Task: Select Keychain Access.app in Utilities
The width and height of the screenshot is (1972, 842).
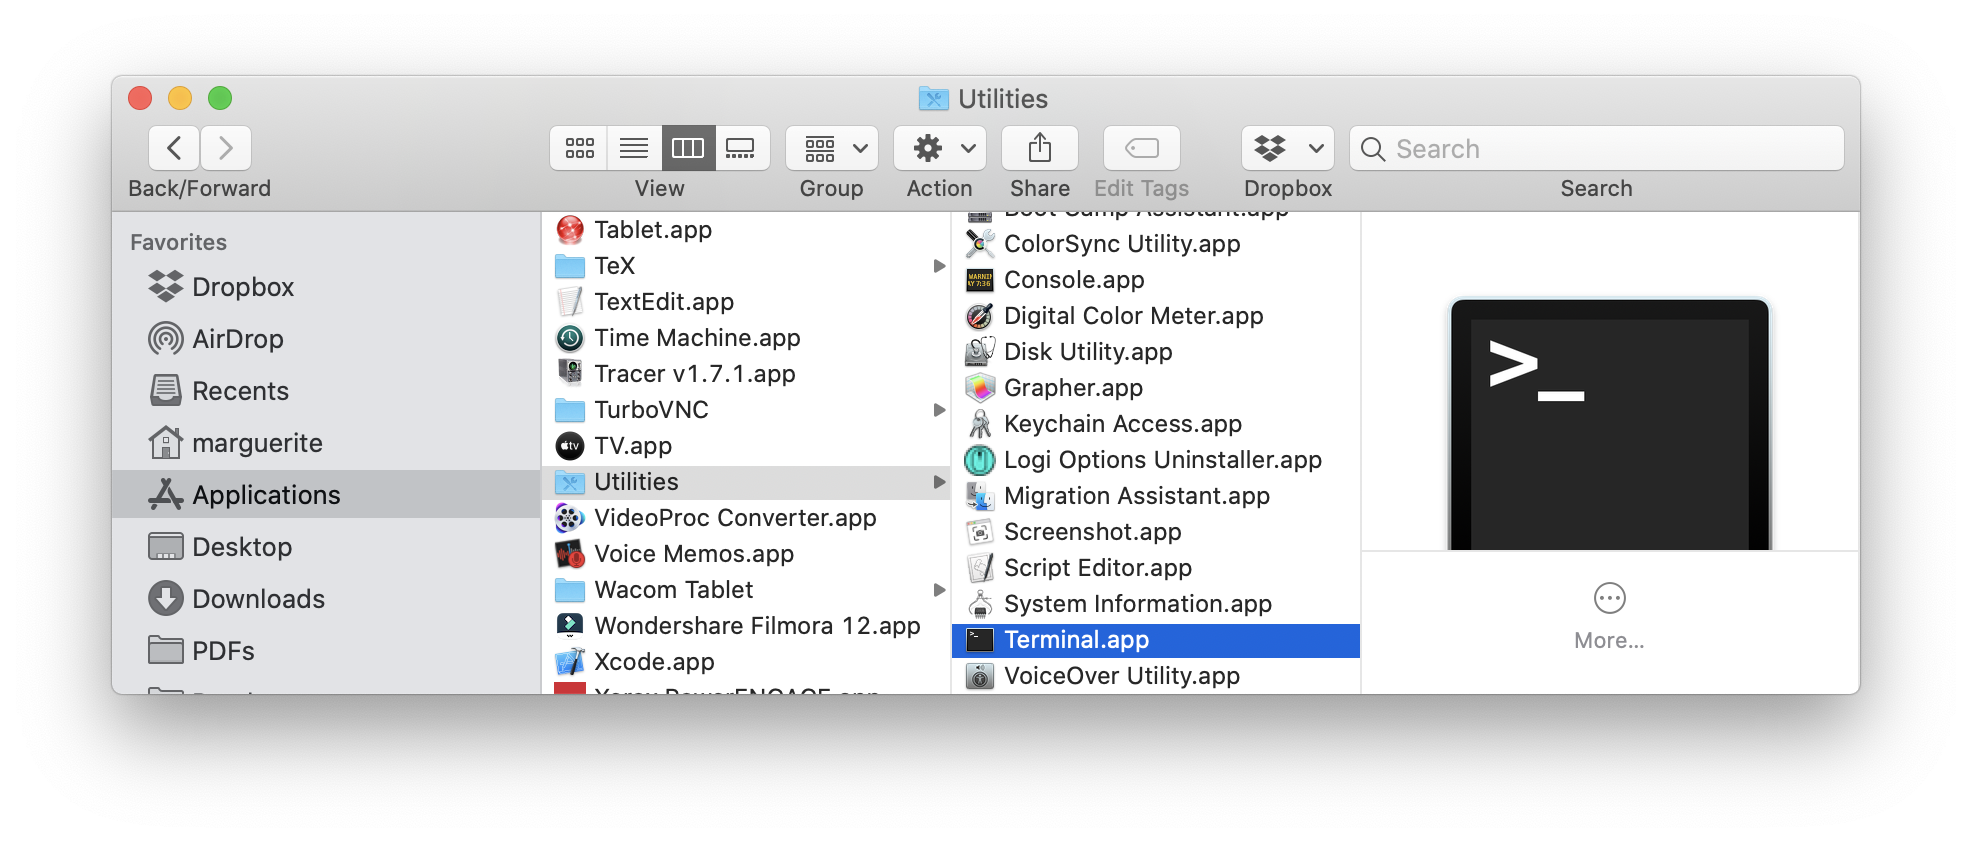Action: 1122,424
